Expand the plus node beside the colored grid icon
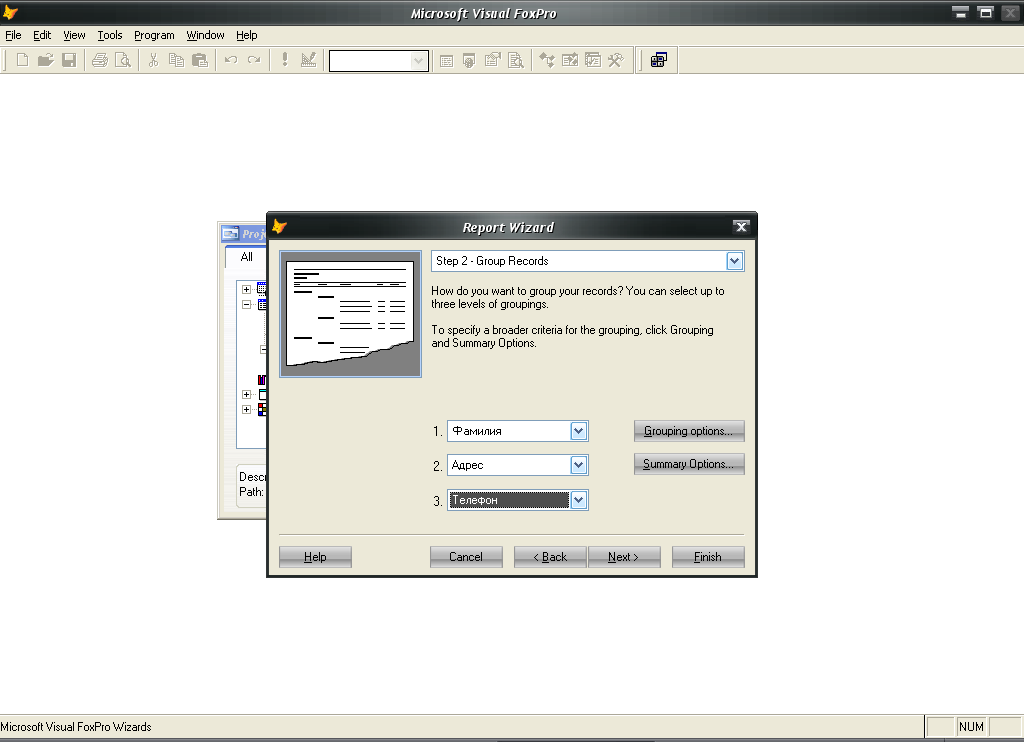1024x742 pixels. point(246,410)
